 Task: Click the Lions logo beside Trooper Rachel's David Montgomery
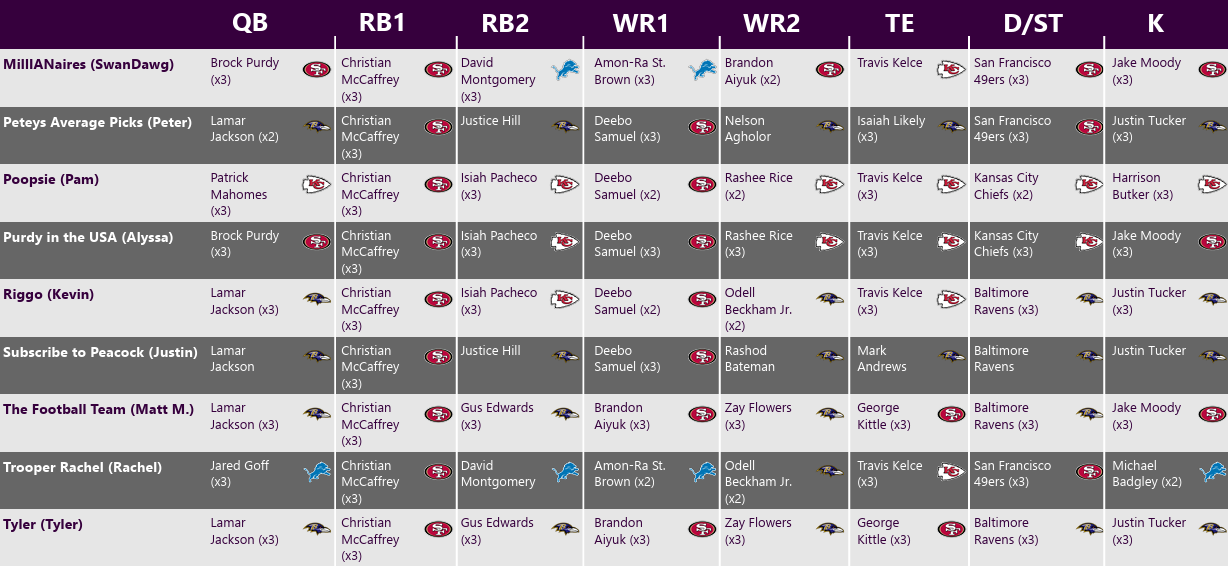click(x=566, y=472)
